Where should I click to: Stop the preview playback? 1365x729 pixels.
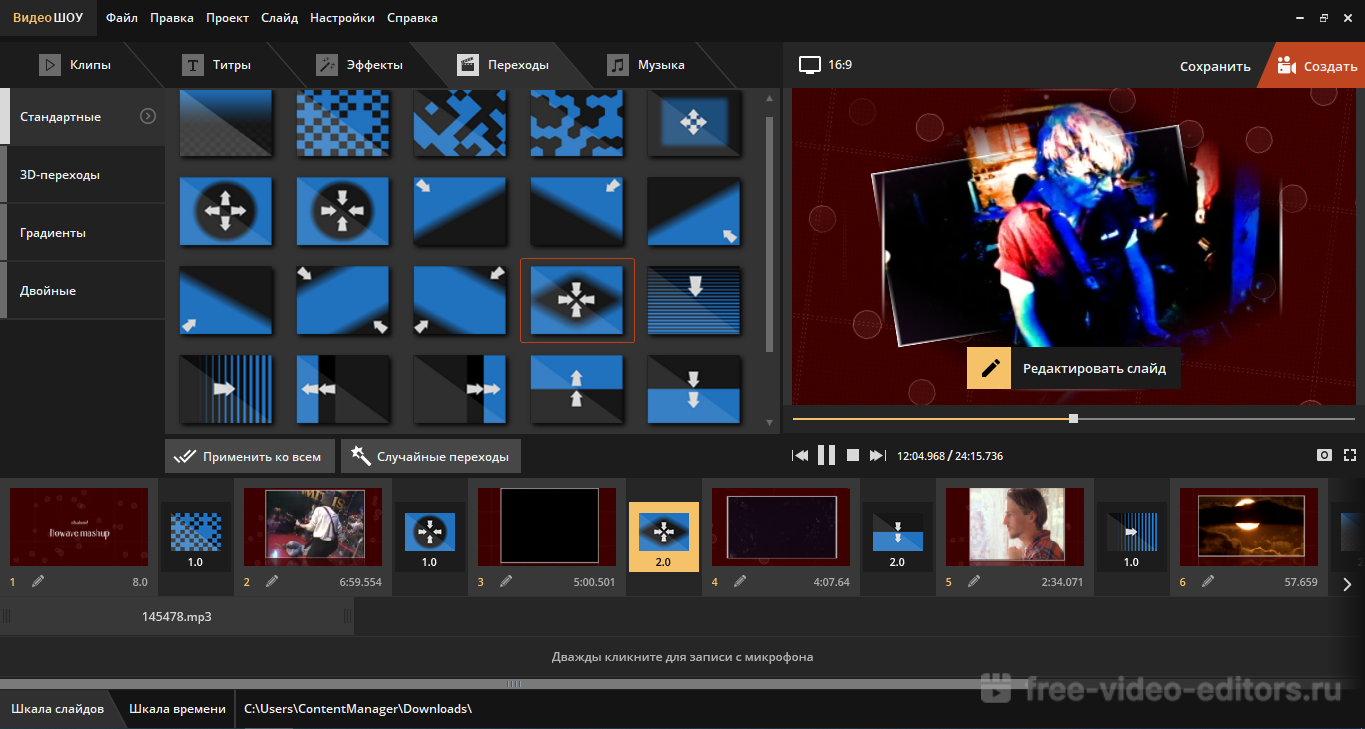pyautogui.click(x=853, y=455)
